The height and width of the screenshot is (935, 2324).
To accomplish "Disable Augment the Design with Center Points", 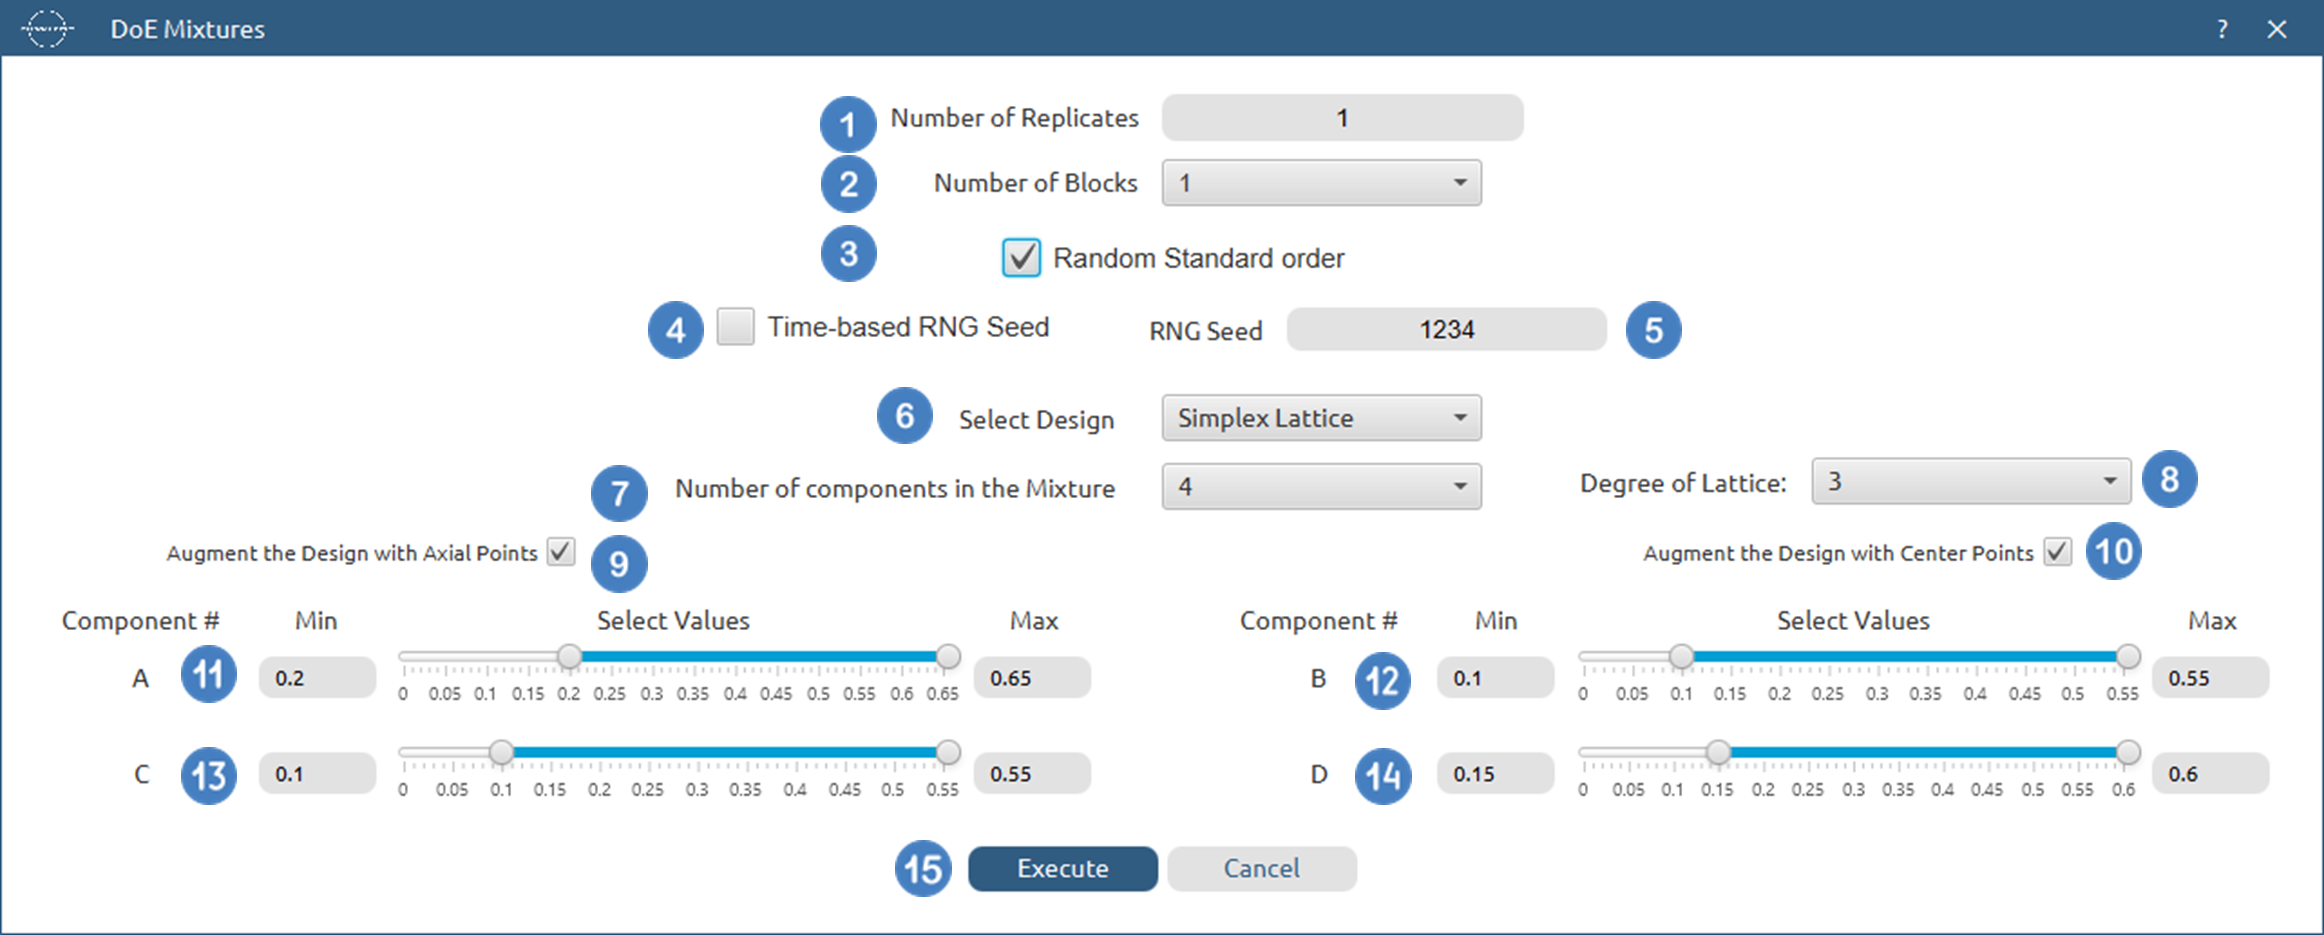I will [x=2055, y=552].
